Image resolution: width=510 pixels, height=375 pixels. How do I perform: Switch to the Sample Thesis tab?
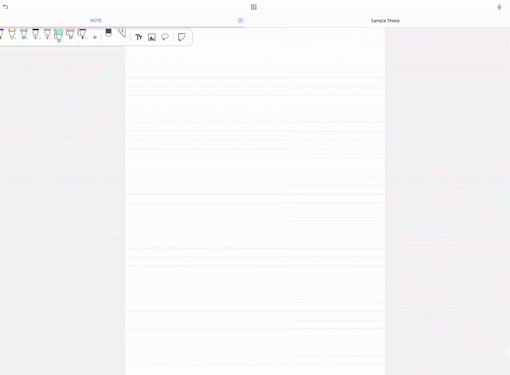[385, 21]
